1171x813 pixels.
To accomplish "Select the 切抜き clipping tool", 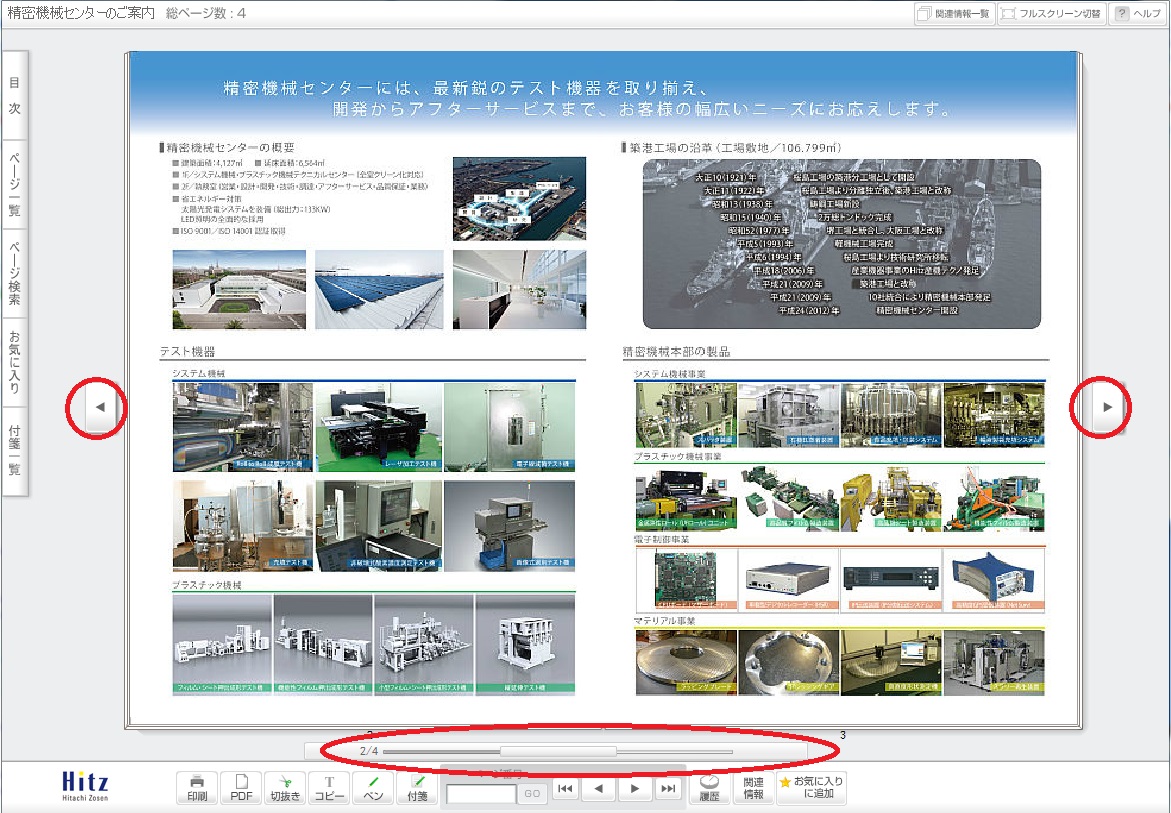I will (285, 788).
